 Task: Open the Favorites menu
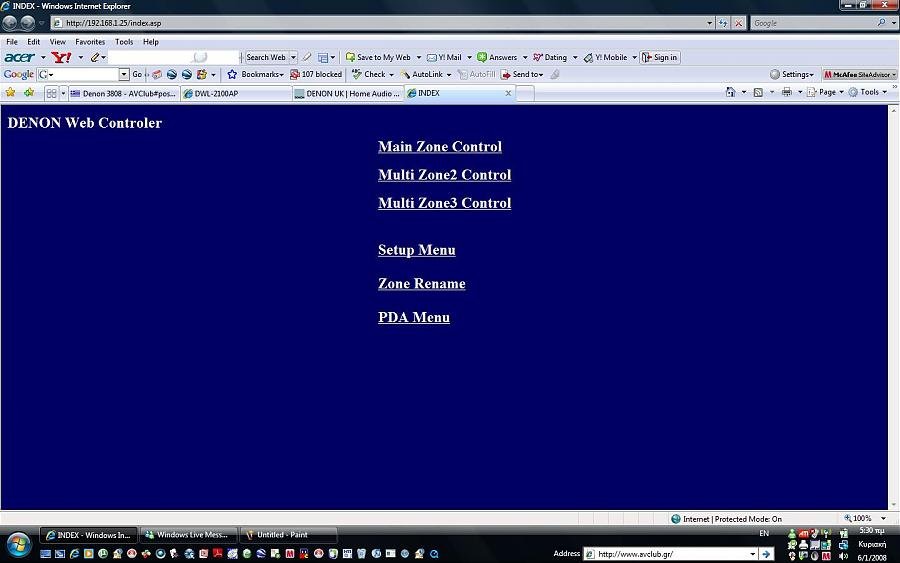tap(90, 42)
